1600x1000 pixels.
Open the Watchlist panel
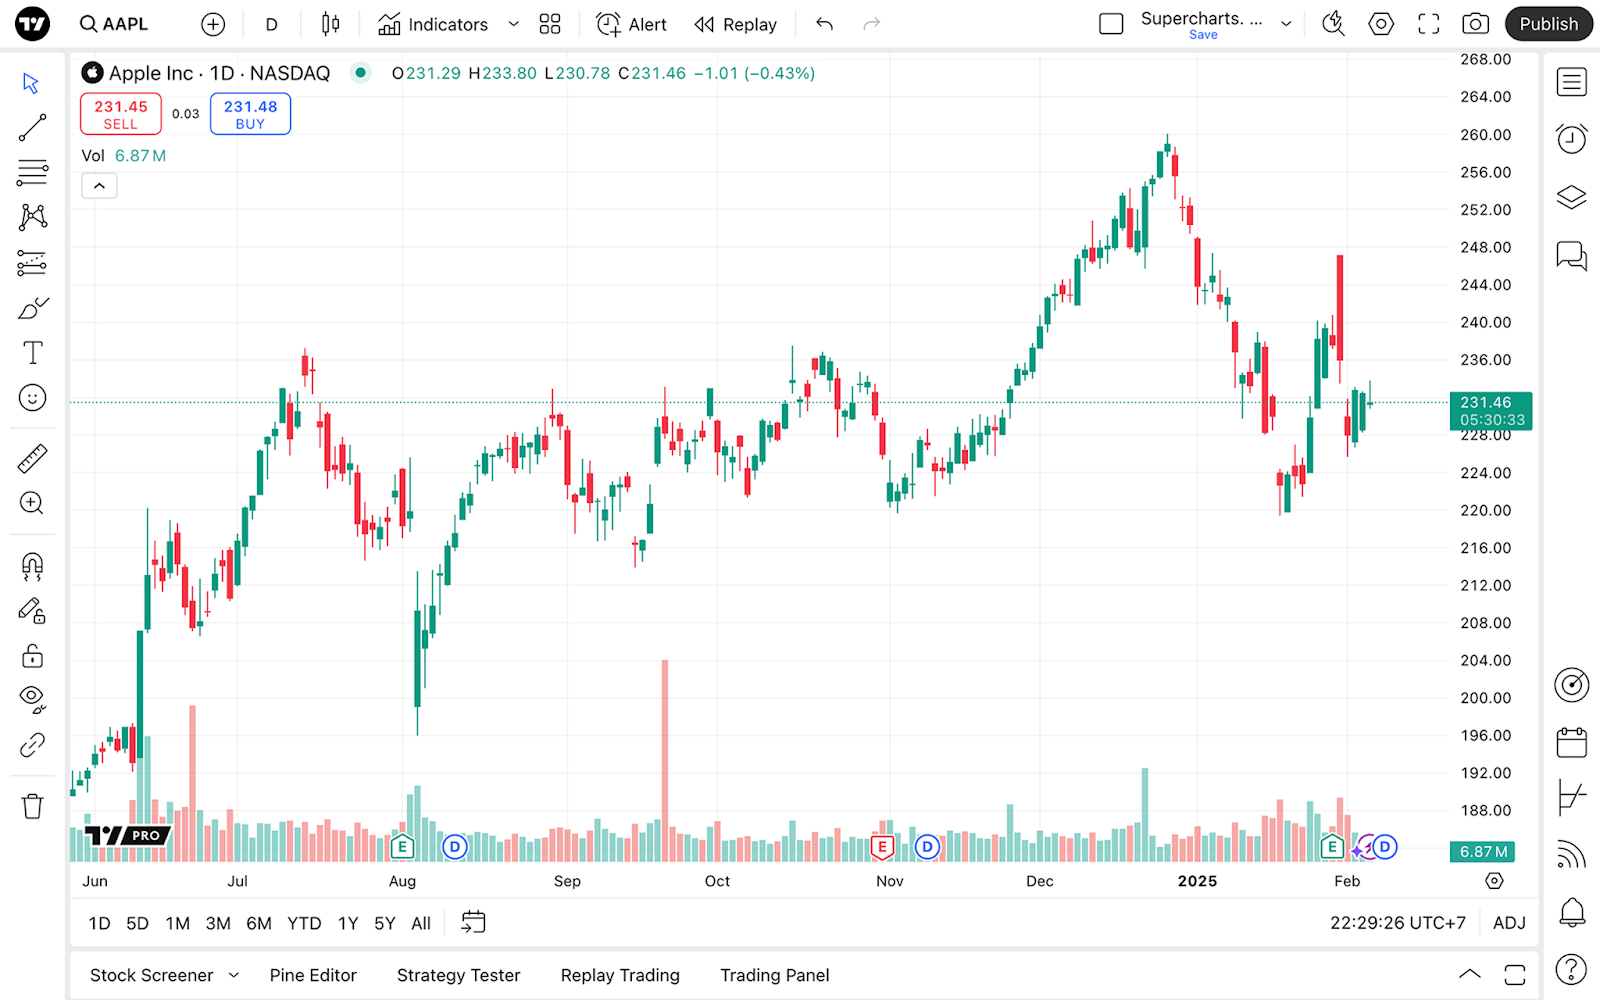pos(1571,82)
